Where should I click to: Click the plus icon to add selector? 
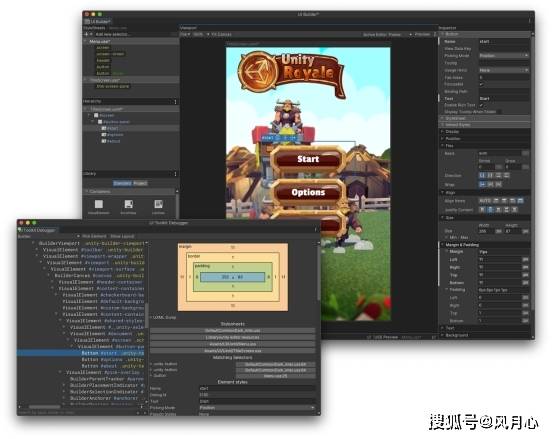86,34
